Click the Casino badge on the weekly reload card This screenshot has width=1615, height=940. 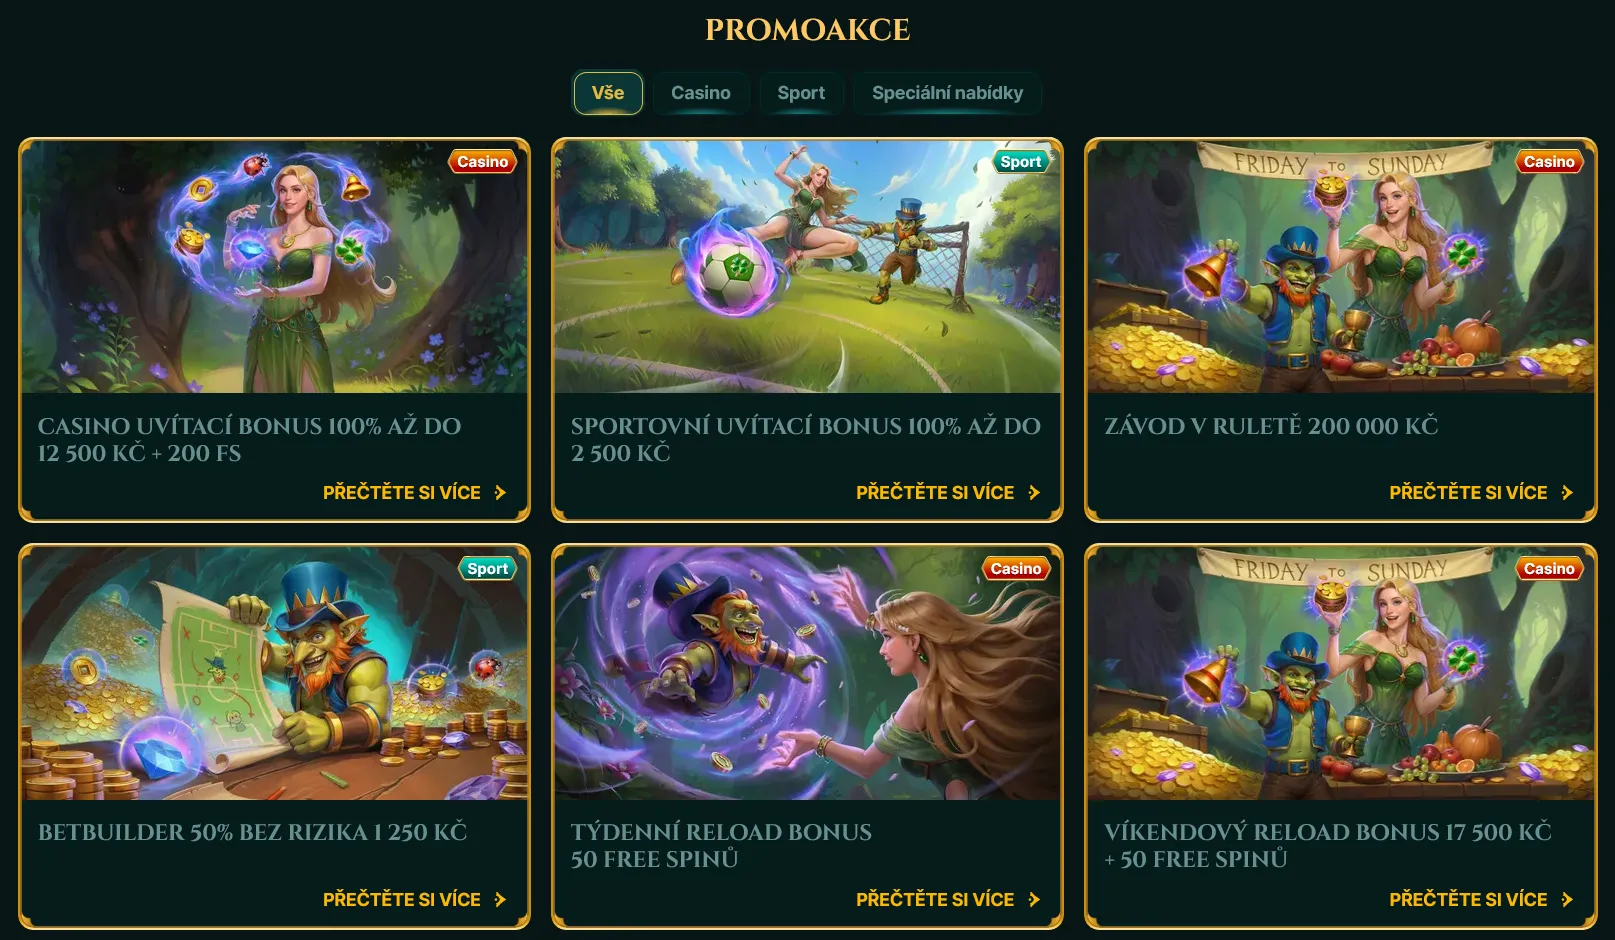[x=1016, y=569]
